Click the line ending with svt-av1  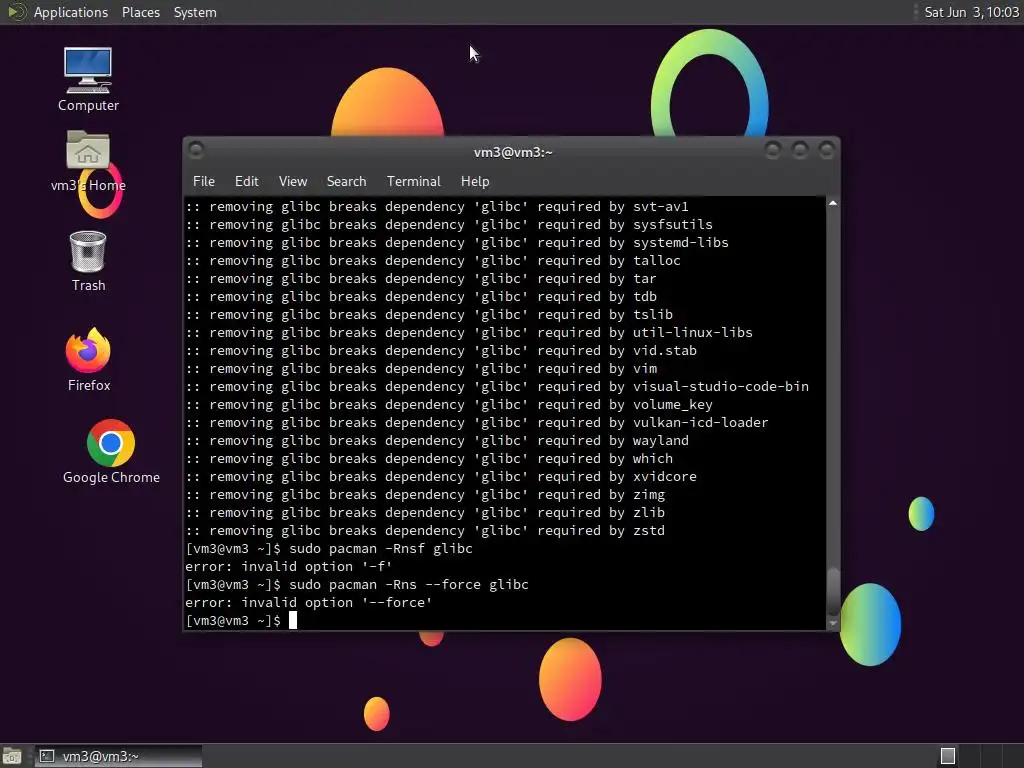pos(437,206)
